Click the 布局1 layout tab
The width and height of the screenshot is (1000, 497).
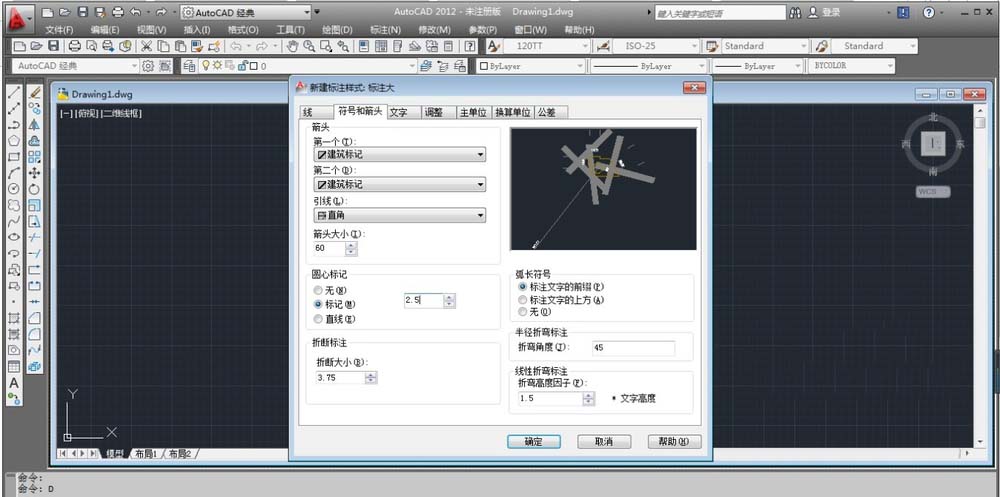[x=148, y=454]
